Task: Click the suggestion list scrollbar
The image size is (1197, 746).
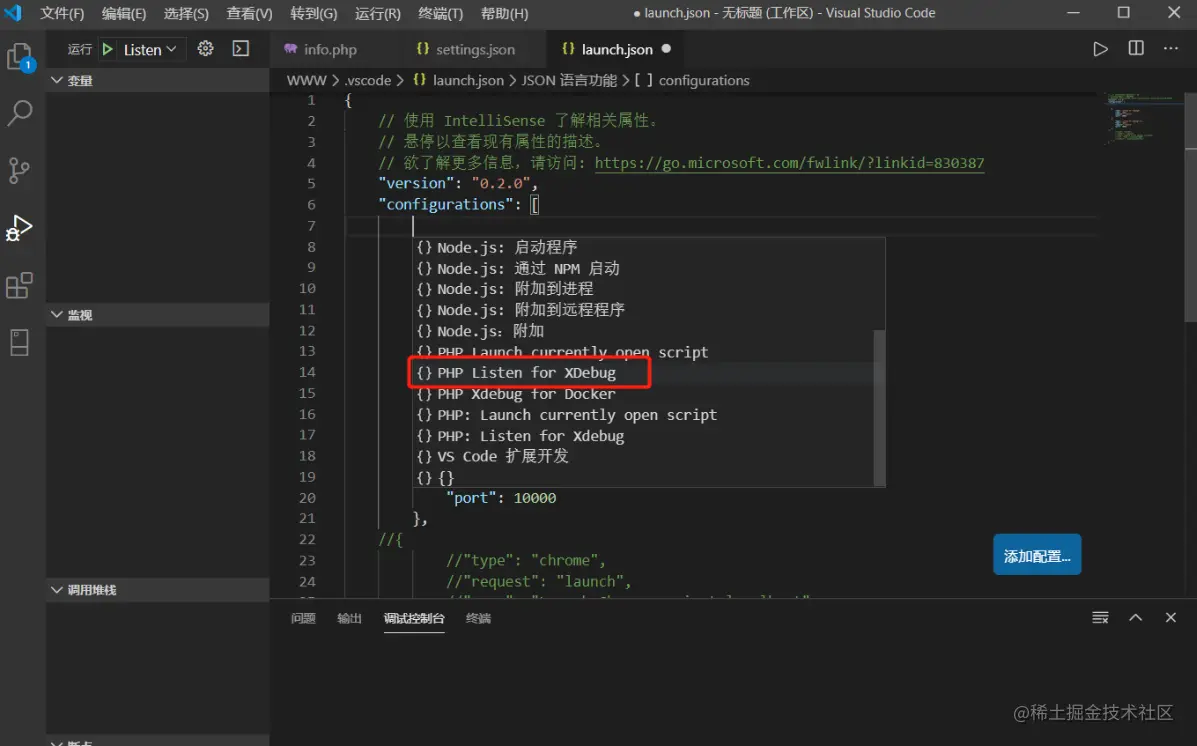Action: (x=879, y=407)
